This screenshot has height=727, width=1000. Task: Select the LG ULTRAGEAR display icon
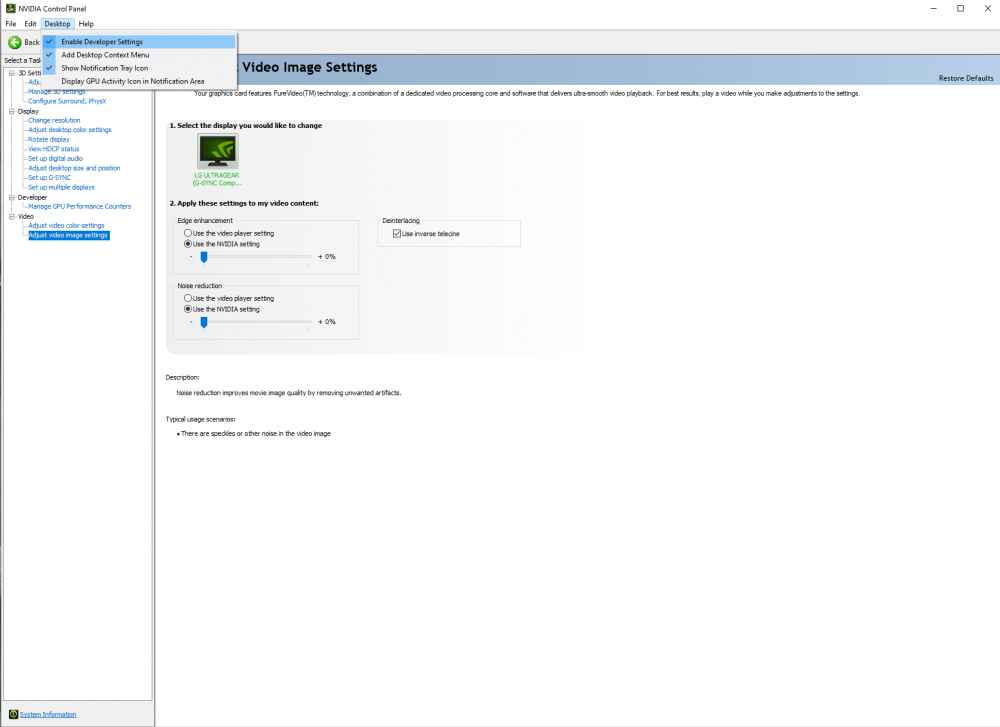tap(217, 152)
